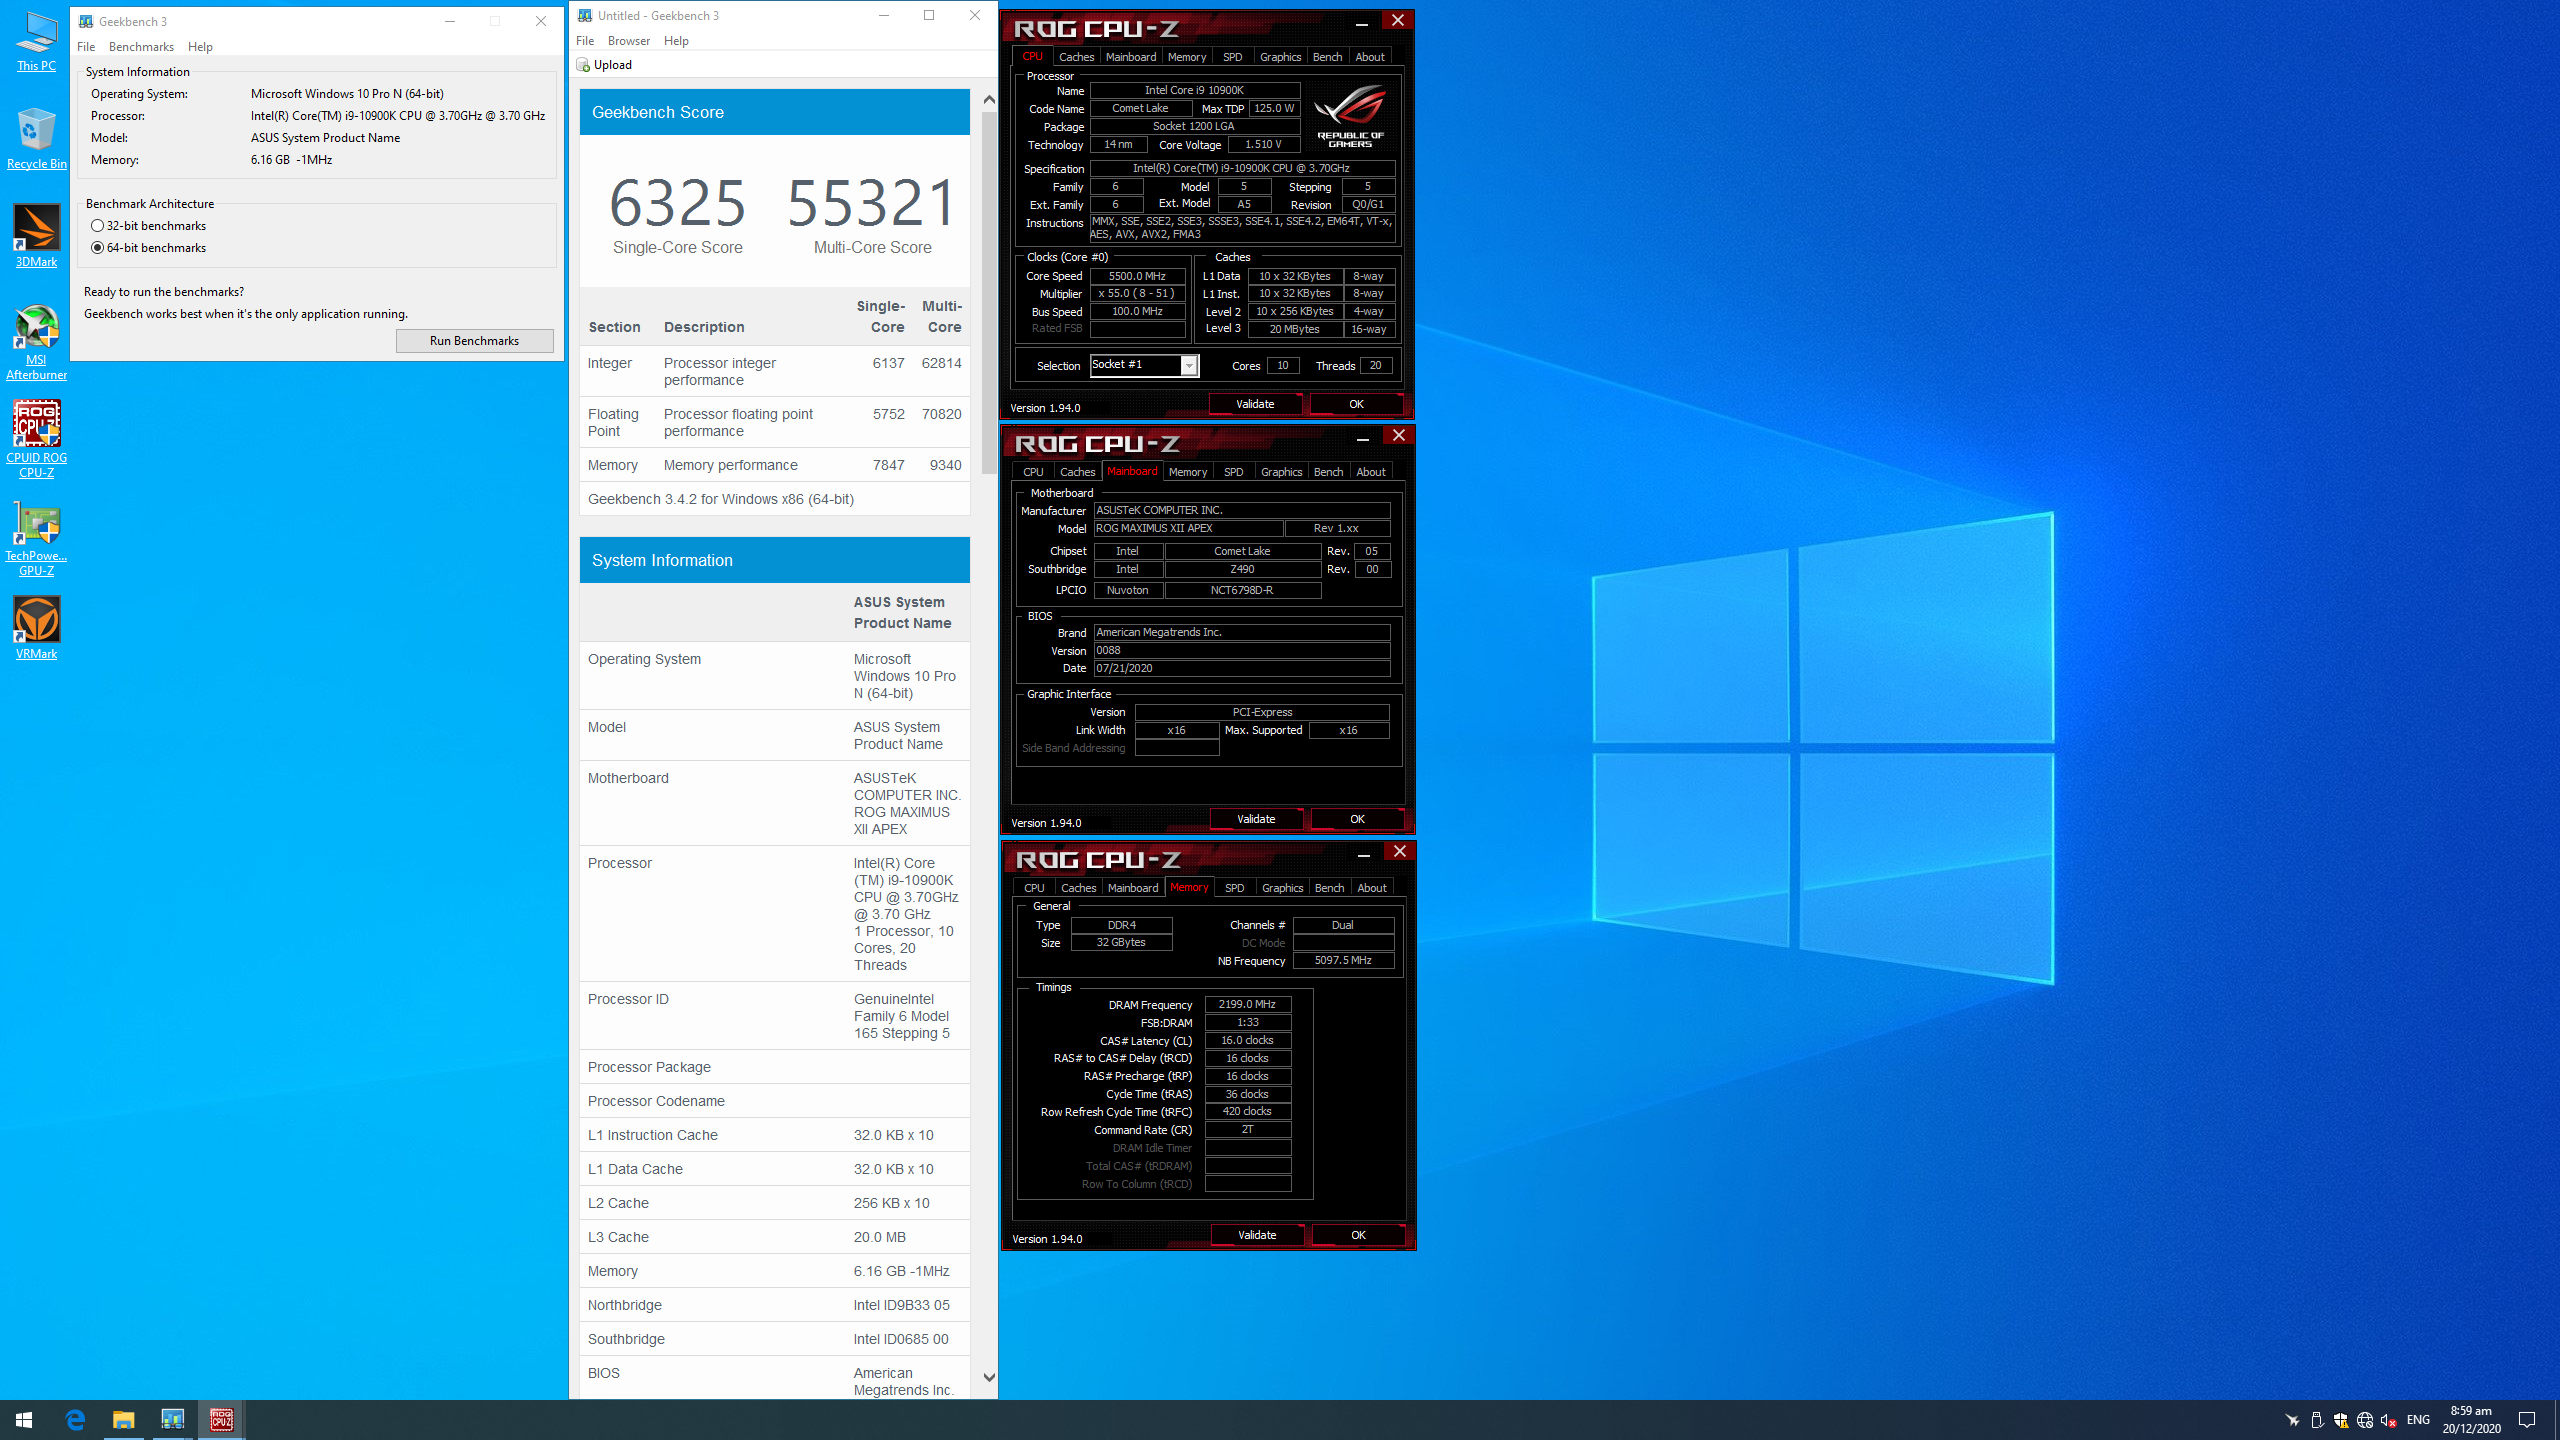Open the Windows Start menu
The image size is (2560, 1440).
click(24, 1420)
